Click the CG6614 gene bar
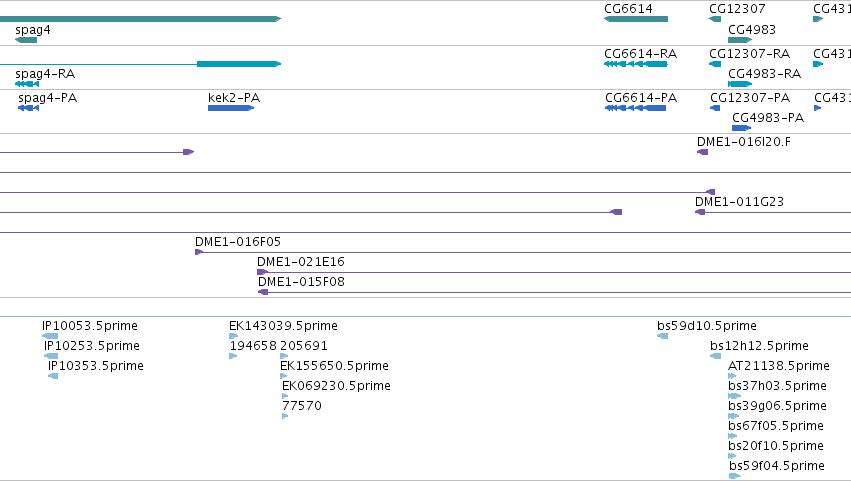 [x=636, y=19]
